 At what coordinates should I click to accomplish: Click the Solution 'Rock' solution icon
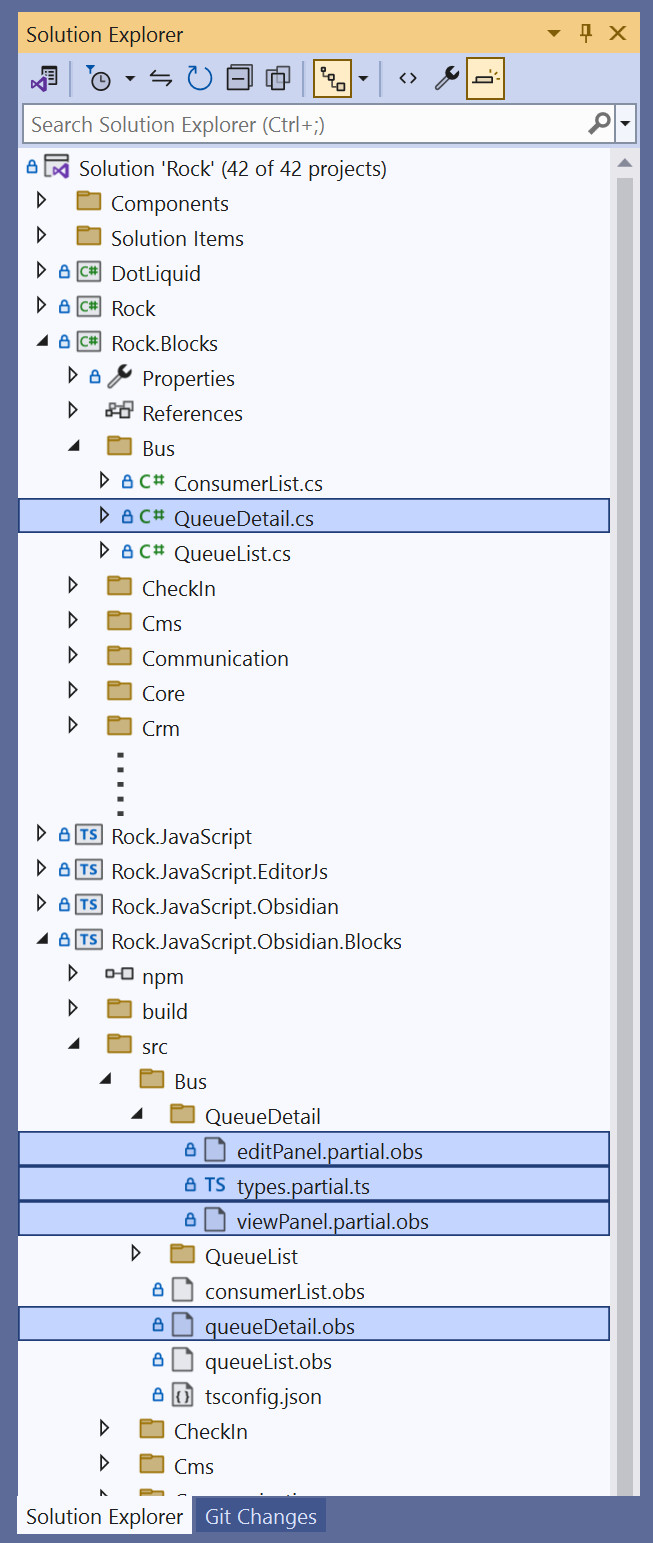[56, 167]
